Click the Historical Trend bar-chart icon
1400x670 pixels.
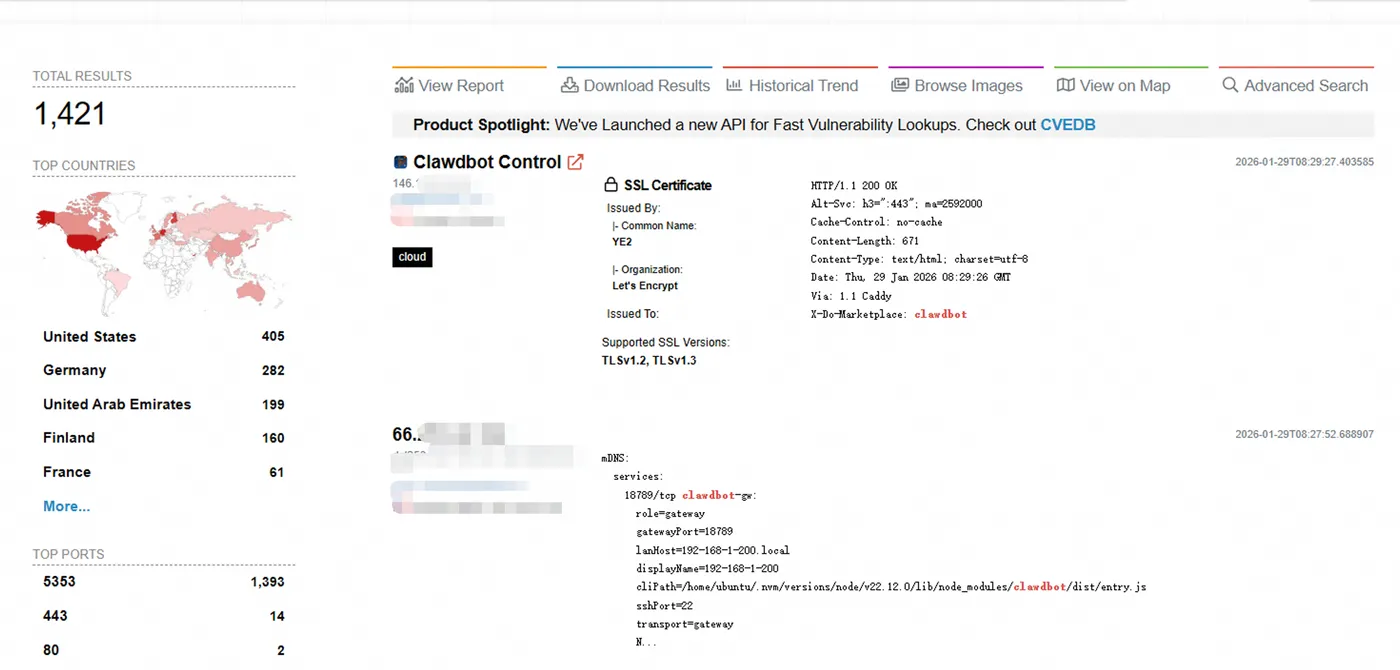coord(734,85)
